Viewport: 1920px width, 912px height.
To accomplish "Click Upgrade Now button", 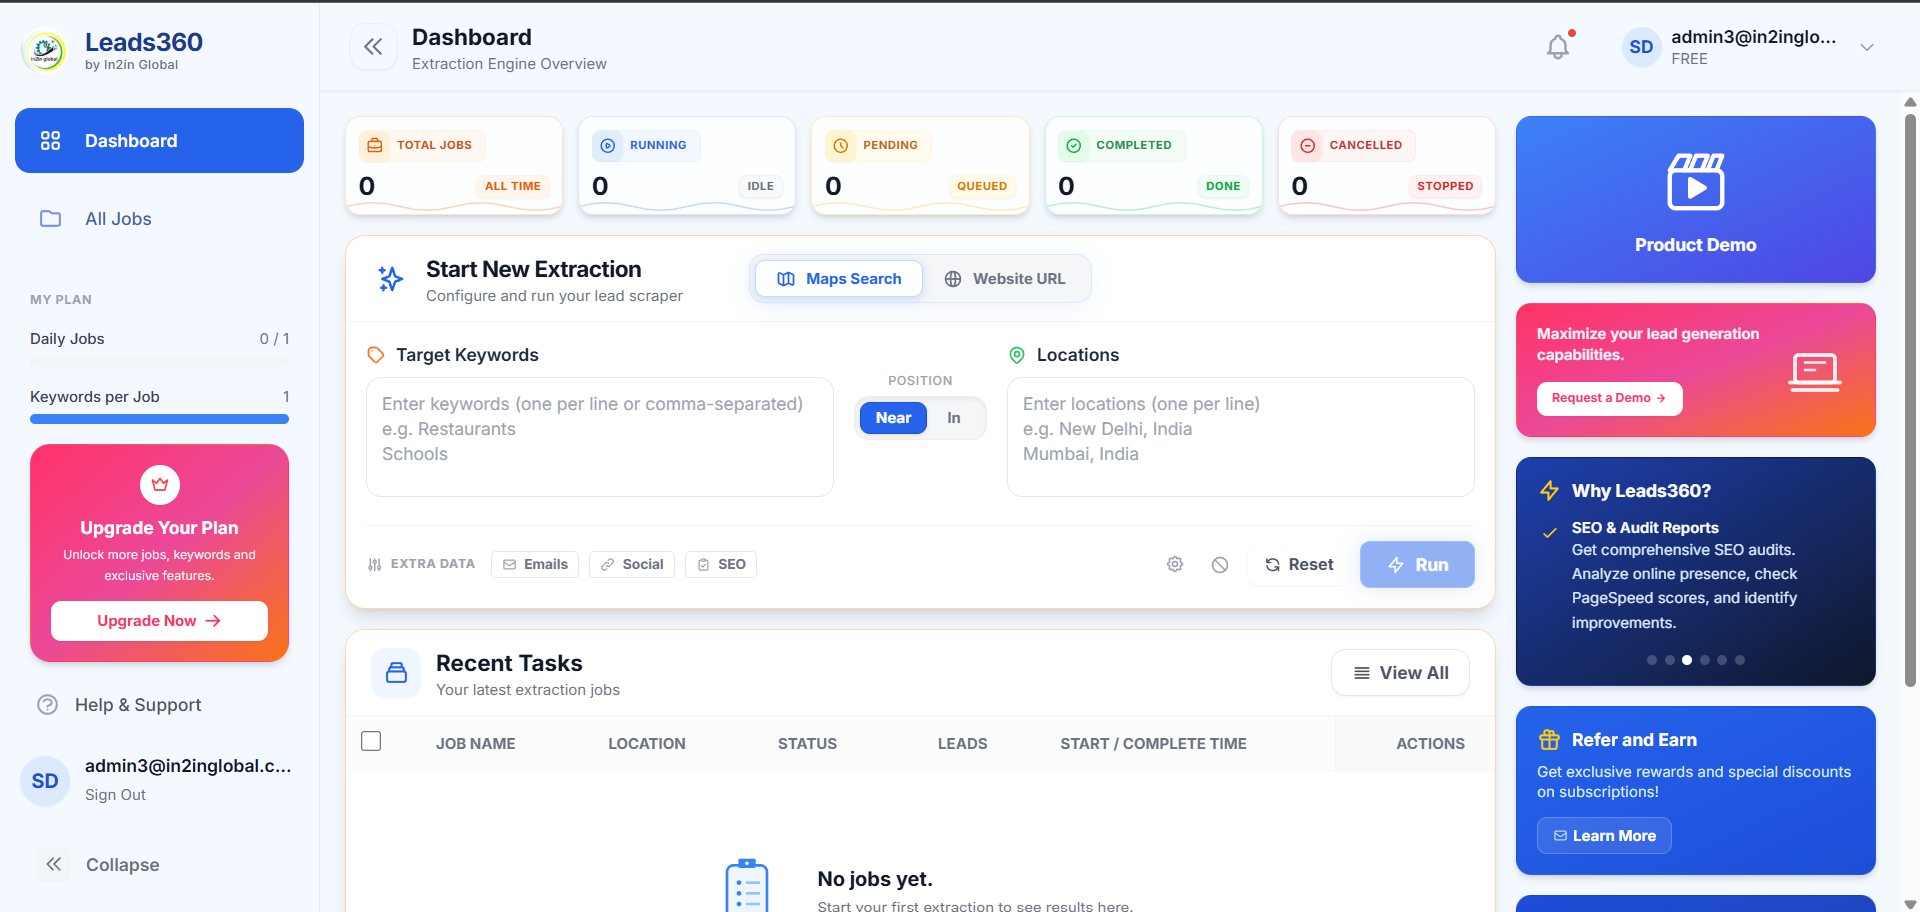I will (x=159, y=621).
